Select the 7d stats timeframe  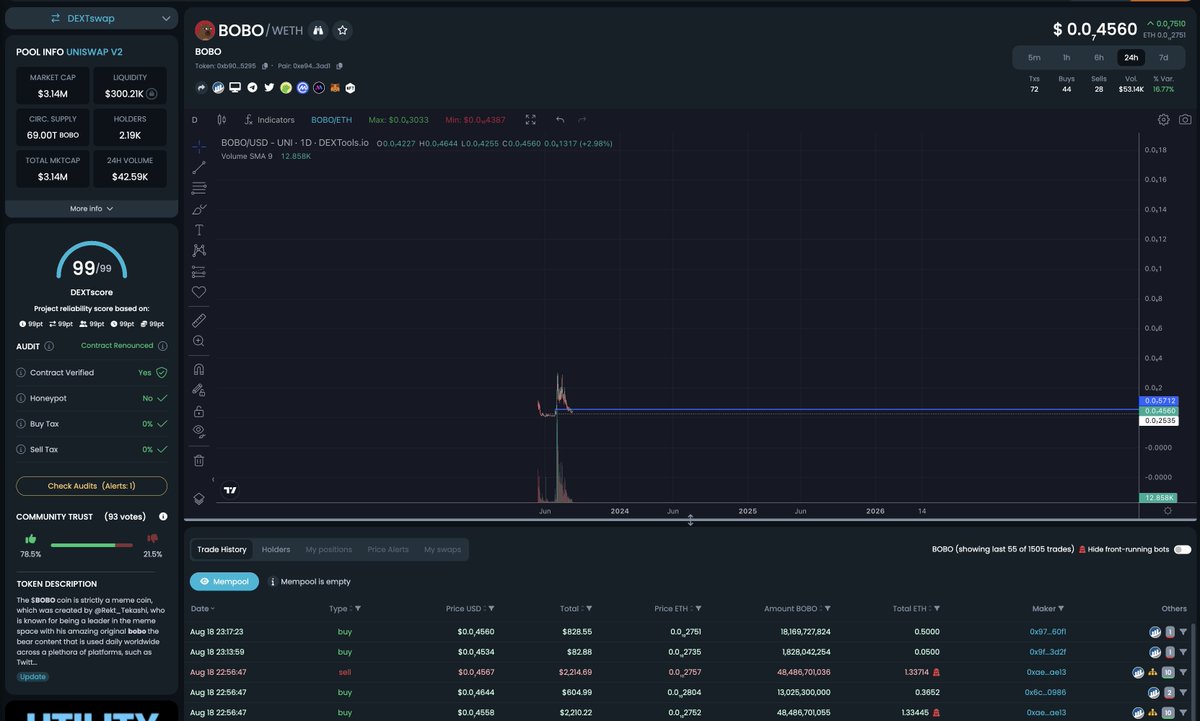pos(1164,57)
